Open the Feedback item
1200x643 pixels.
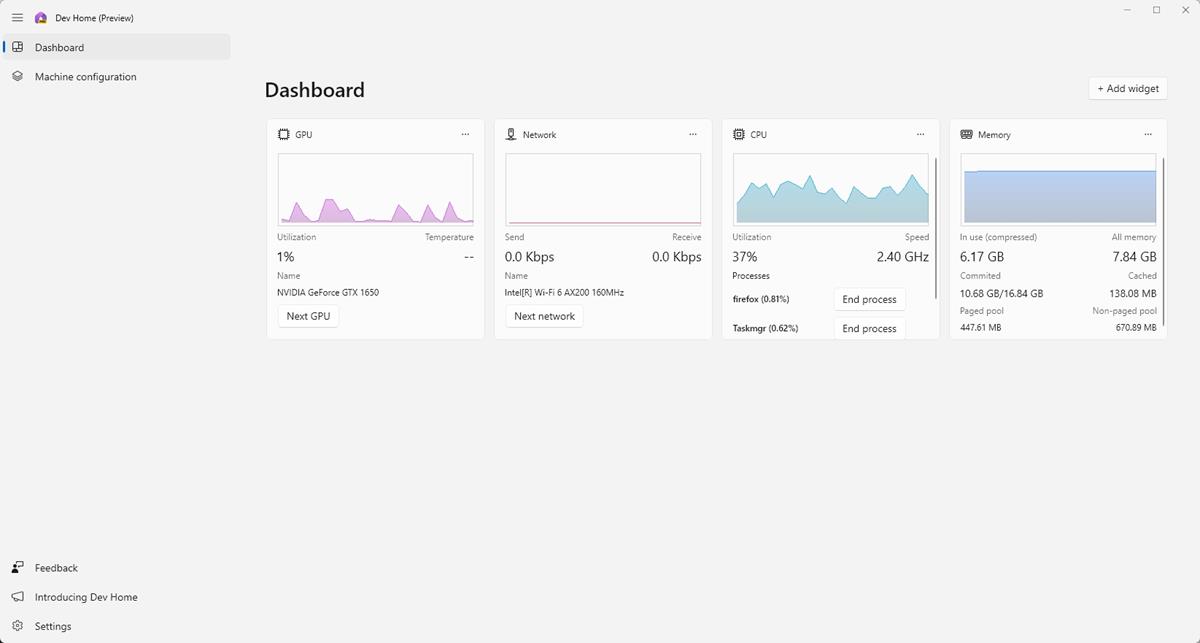116,567
